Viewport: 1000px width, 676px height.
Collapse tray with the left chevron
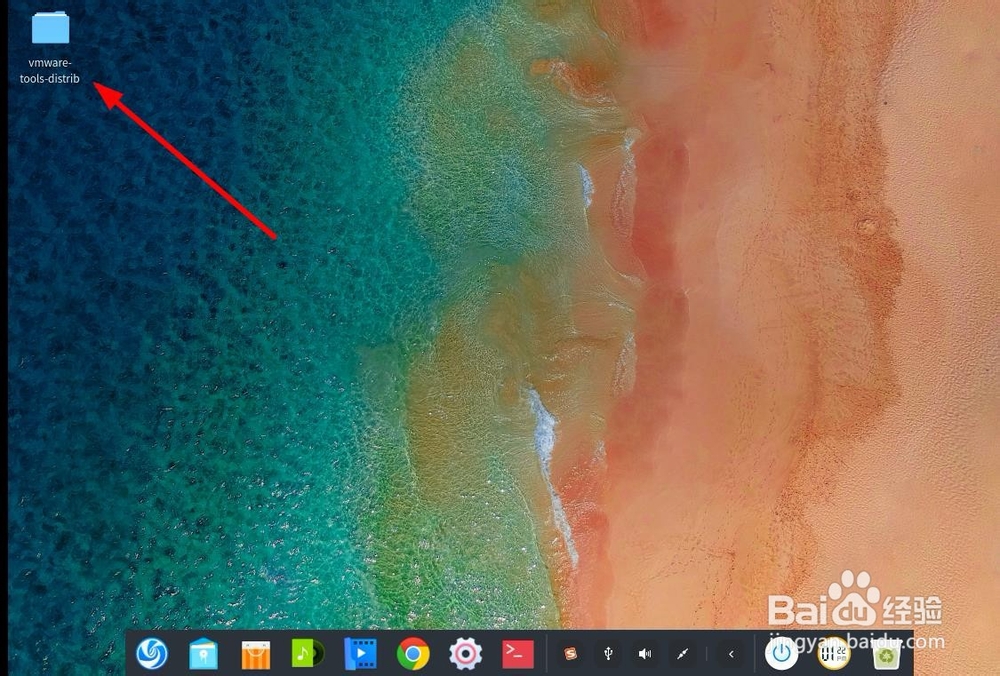click(x=731, y=654)
